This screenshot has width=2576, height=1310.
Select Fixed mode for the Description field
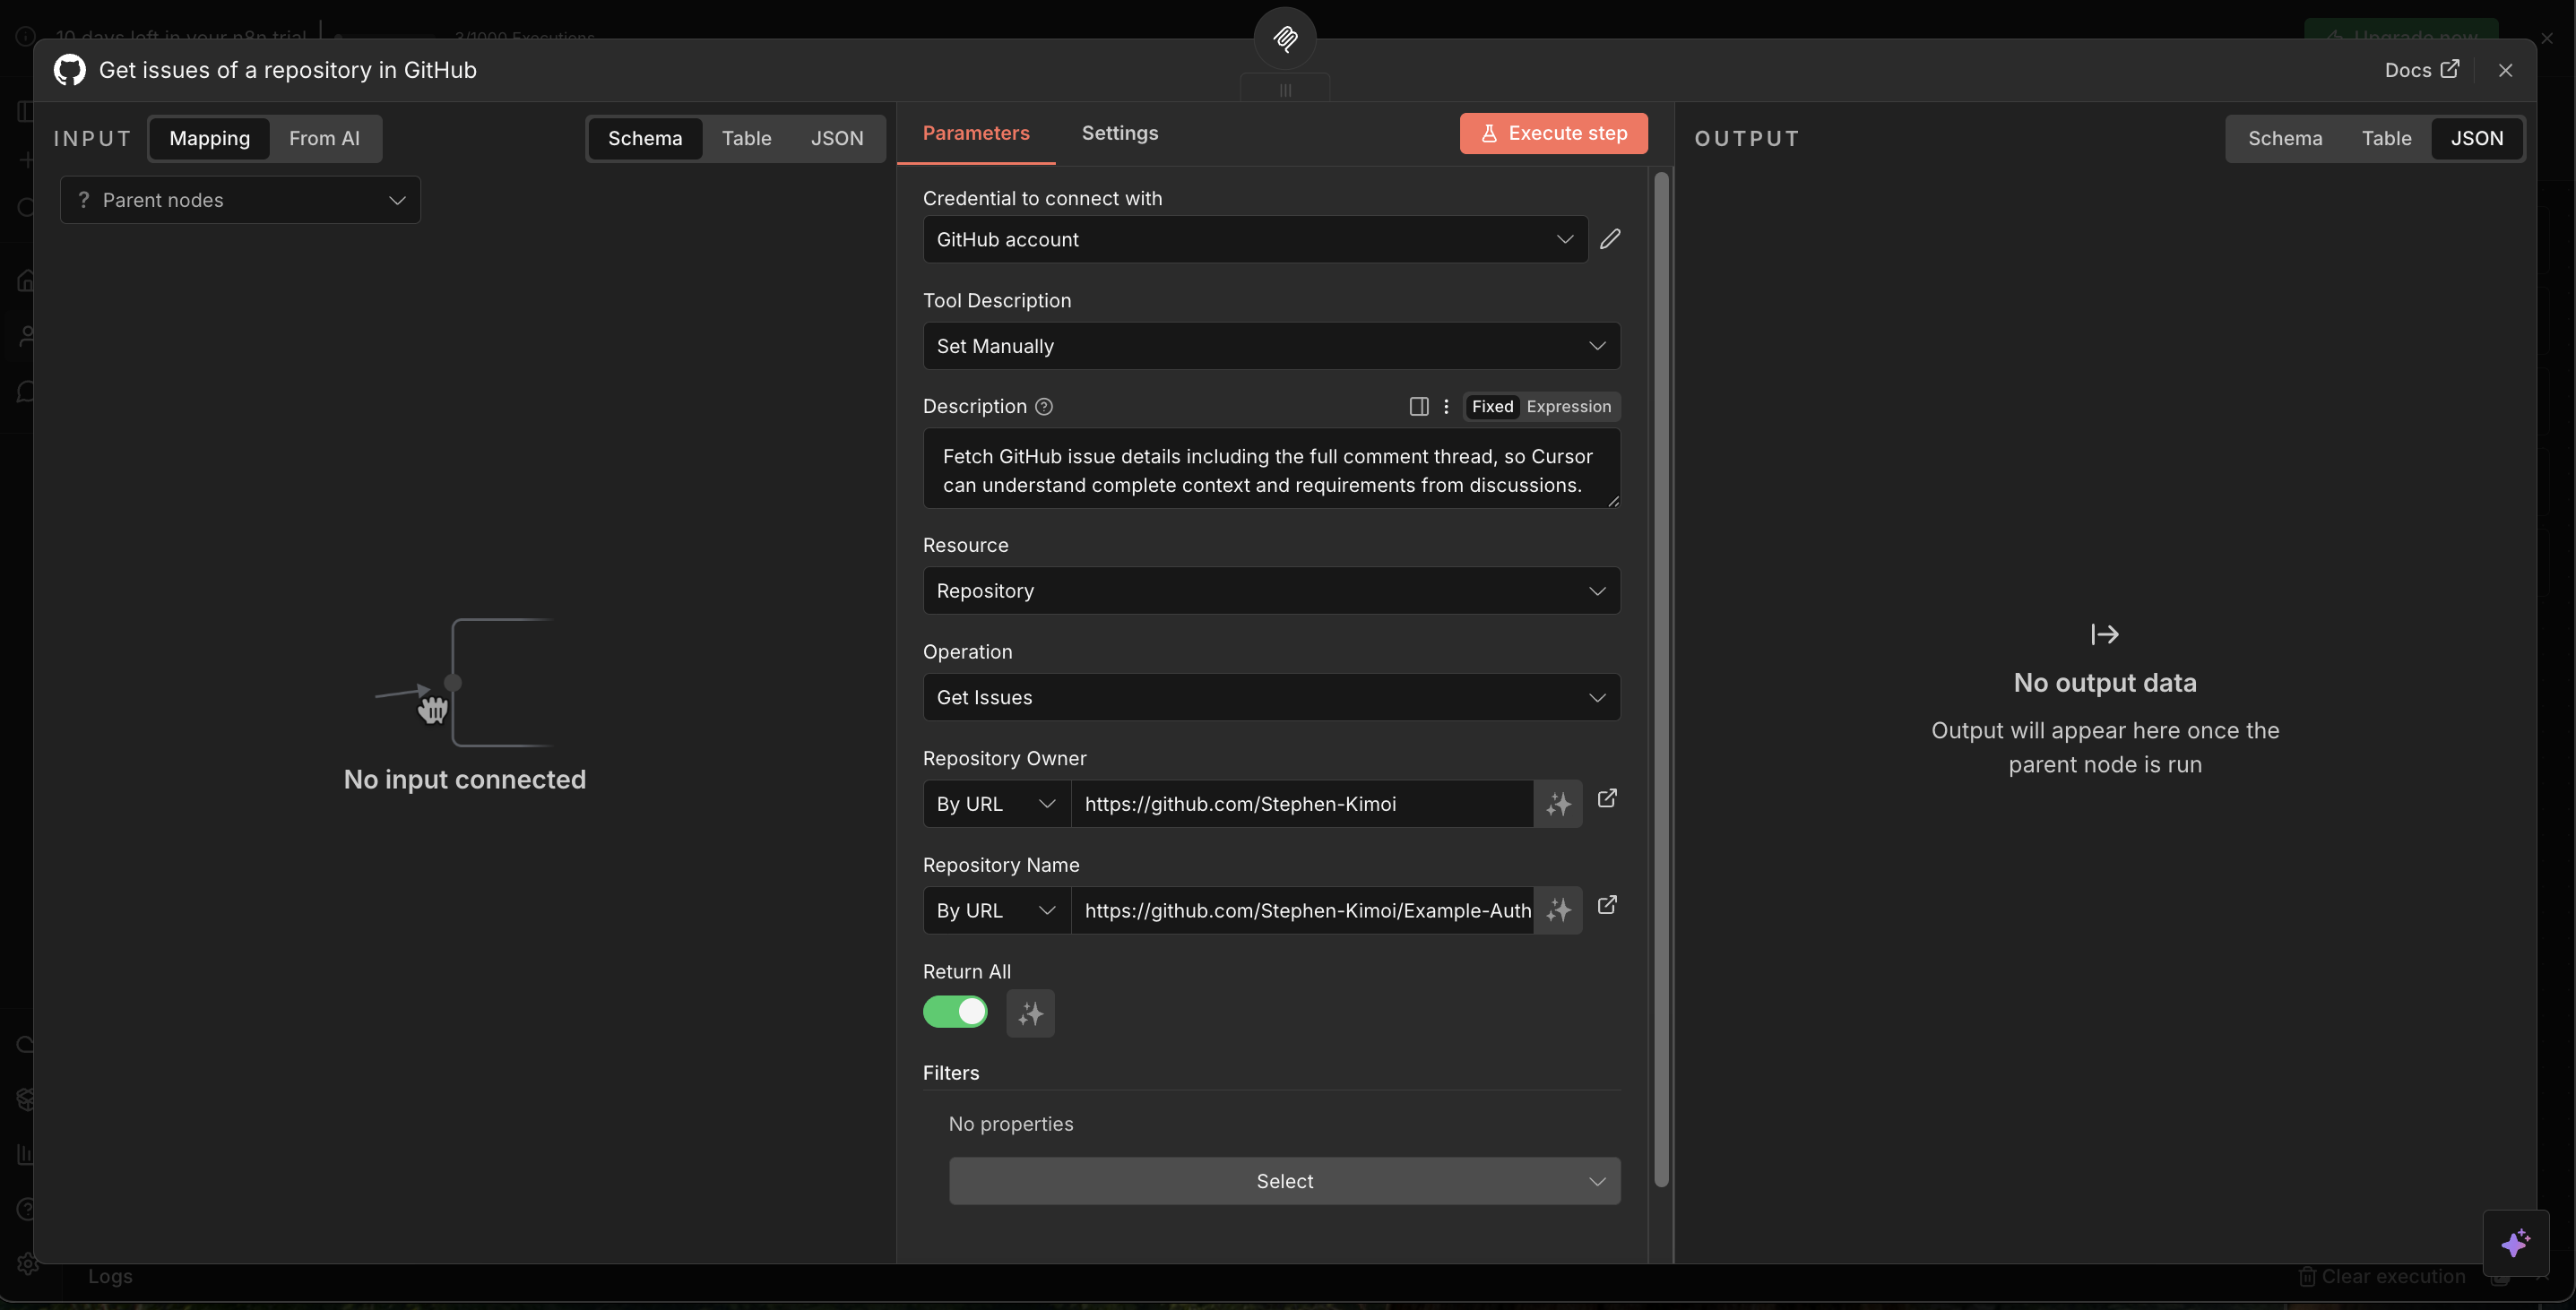point(1492,406)
